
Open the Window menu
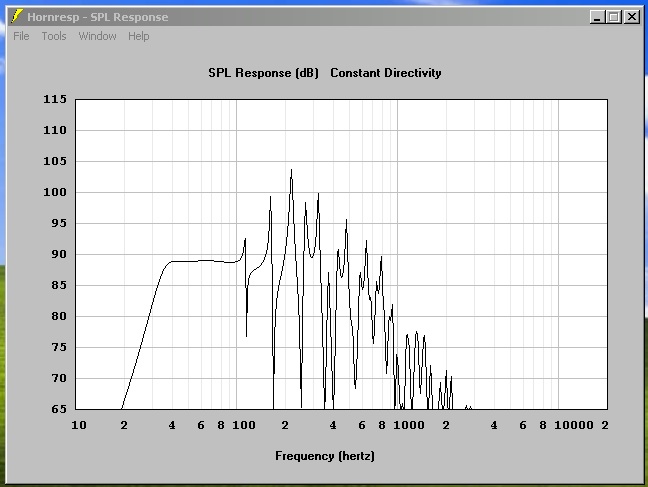[98, 36]
